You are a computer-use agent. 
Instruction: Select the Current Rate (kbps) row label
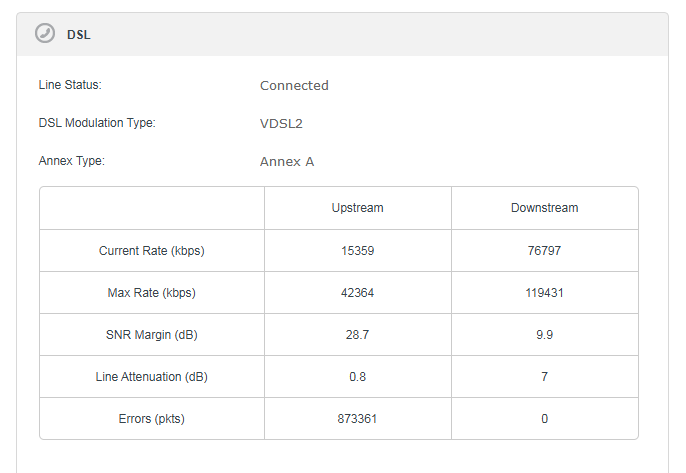(x=152, y=251)
